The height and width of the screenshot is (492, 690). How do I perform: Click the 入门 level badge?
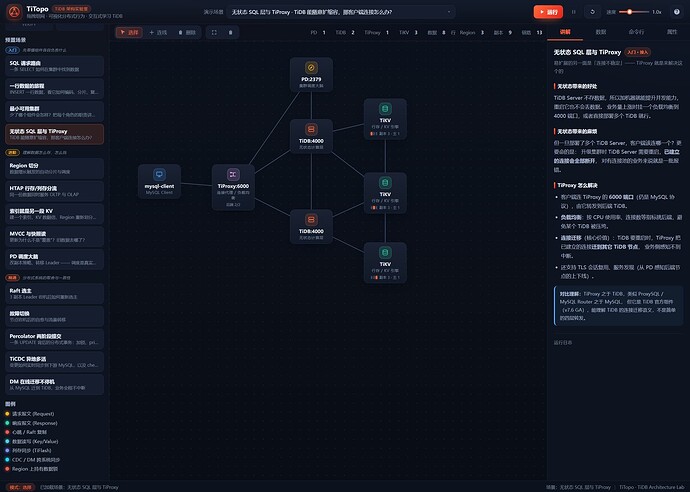click(x=12, y=50)
